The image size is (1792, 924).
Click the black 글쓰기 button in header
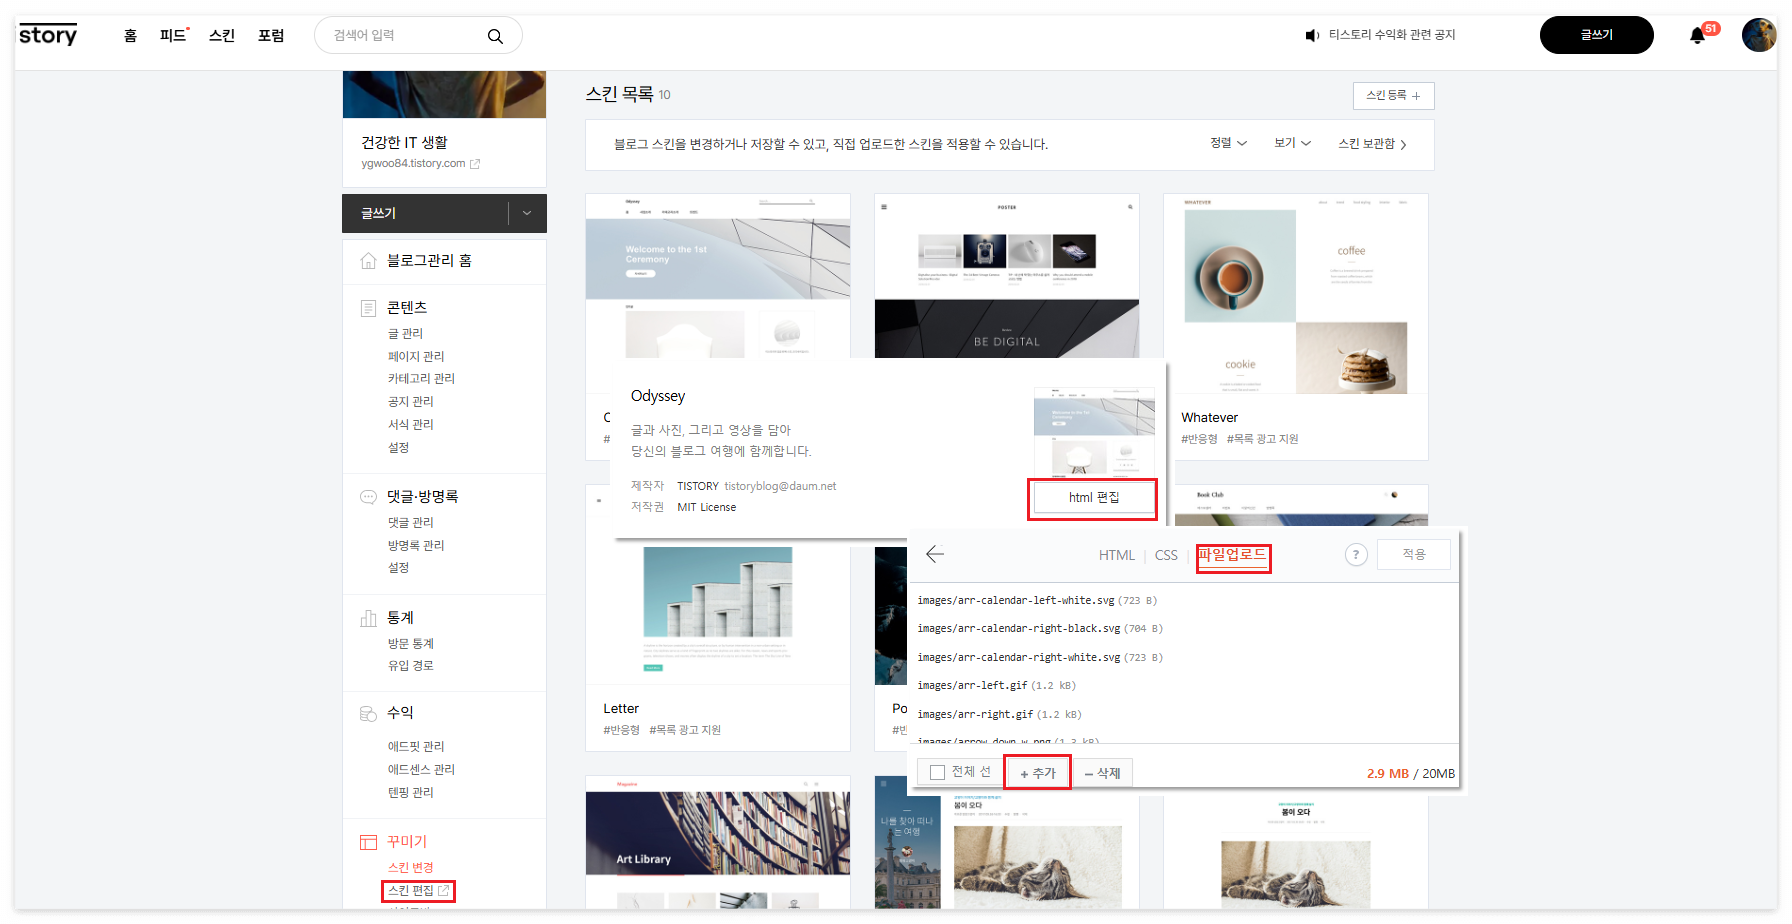1596,35
